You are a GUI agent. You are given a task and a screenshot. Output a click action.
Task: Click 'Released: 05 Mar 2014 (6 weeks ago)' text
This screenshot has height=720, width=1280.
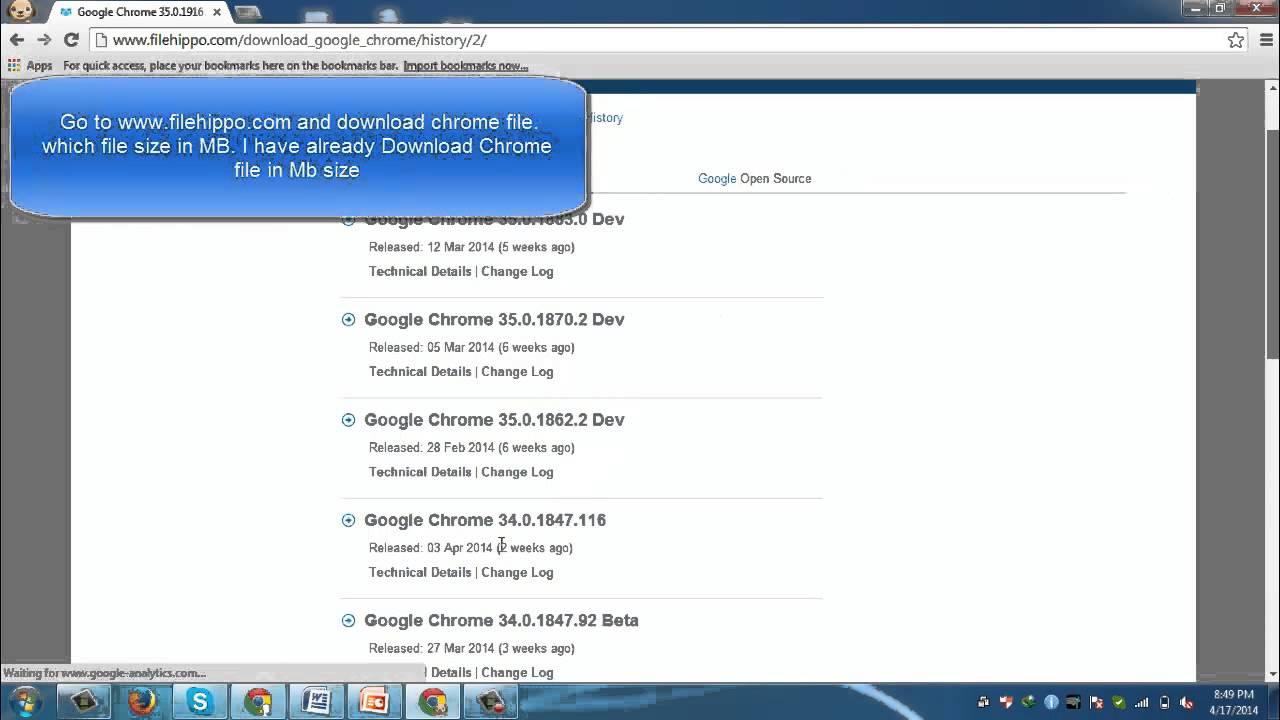(472, 347)
